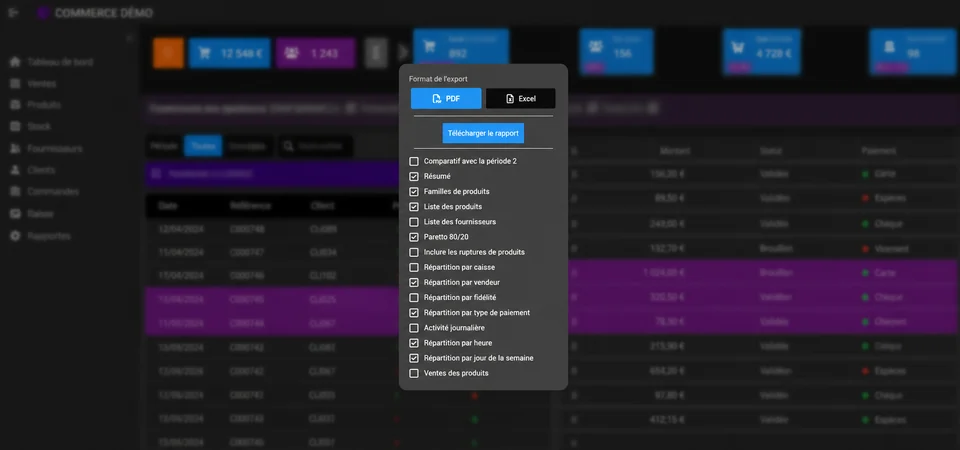
Task: Uncheck Familles de produits
Action: (414, 192)
